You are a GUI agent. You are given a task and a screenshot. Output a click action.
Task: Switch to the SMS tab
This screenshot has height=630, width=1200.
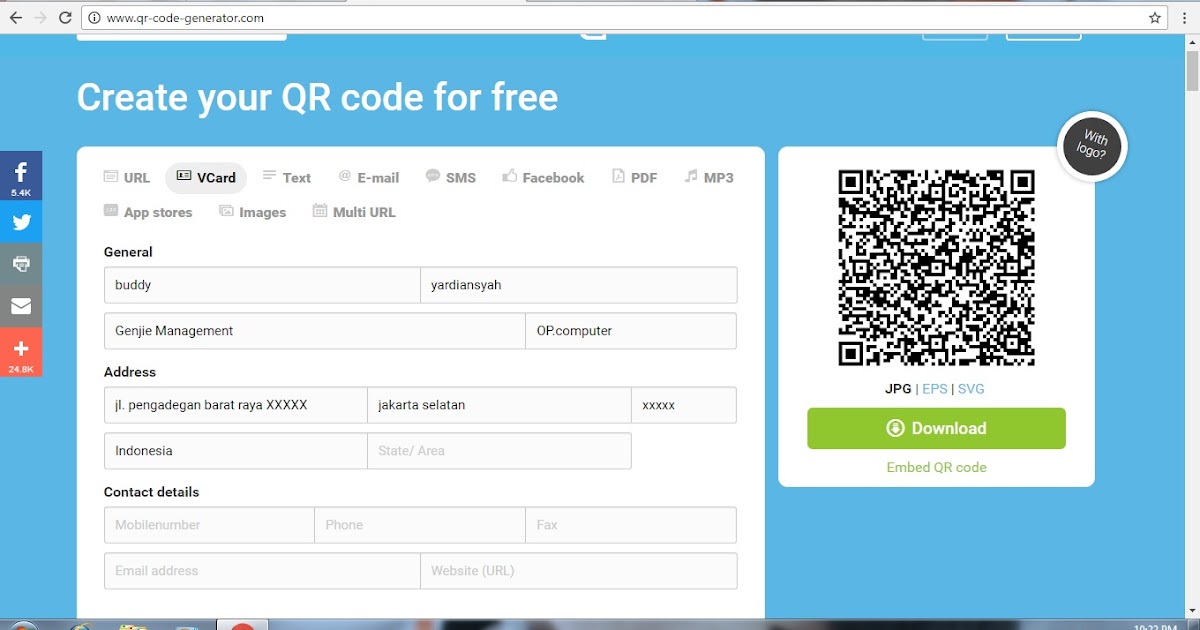coord(451,178)
